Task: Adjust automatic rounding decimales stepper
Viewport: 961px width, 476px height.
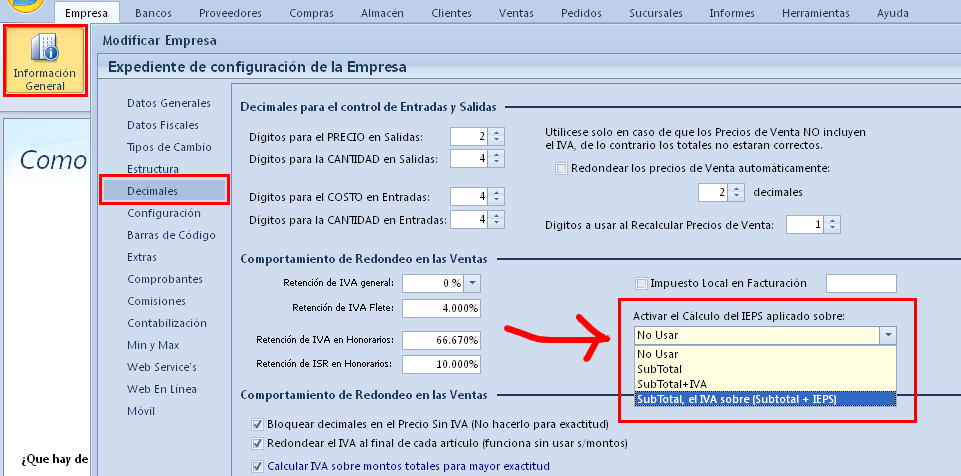Action: coord(737,192)
